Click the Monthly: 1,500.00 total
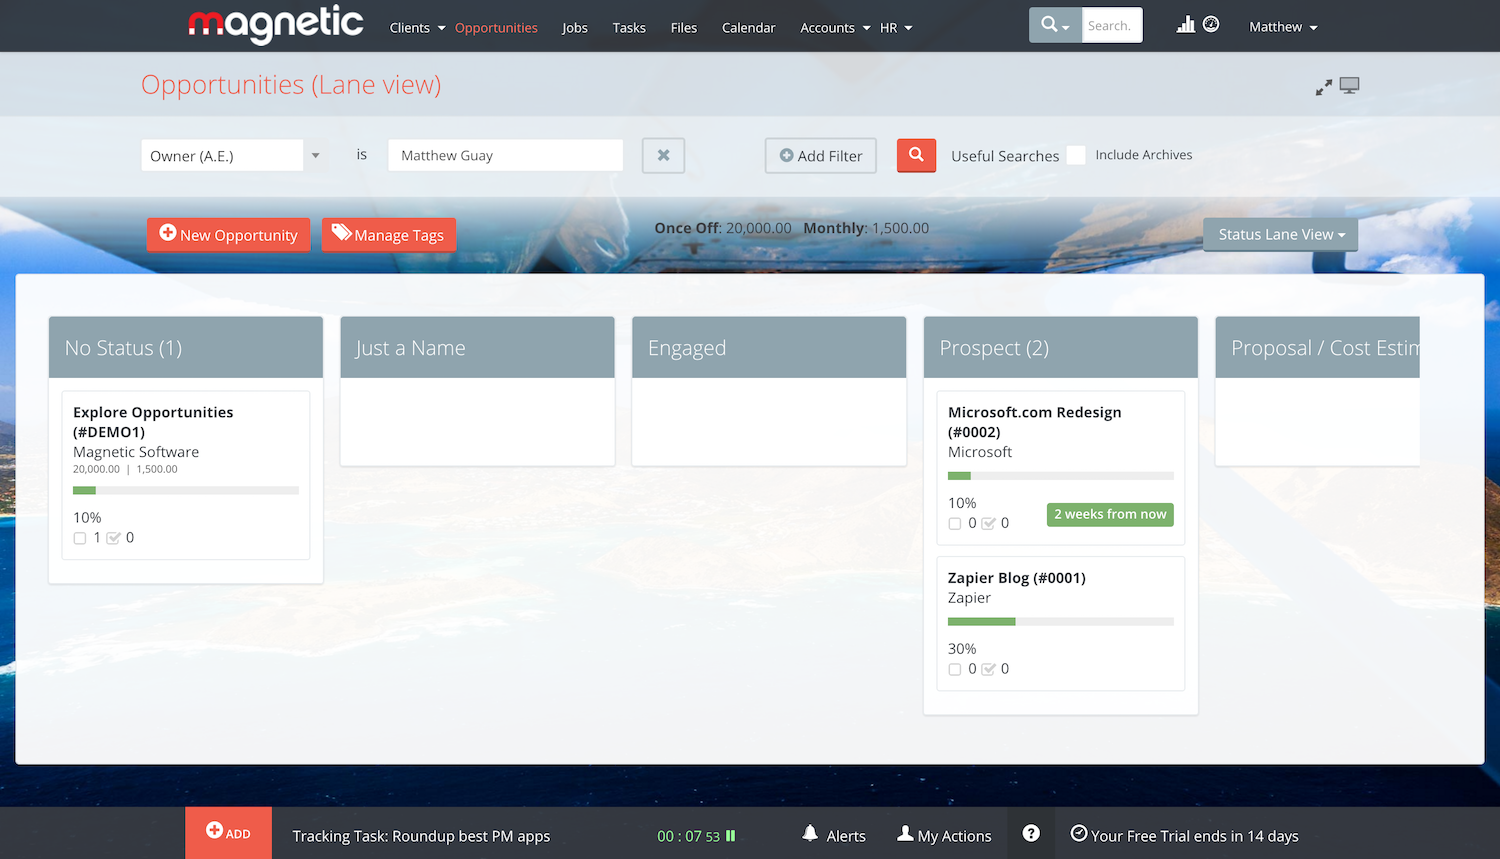This screenshot has height=859, width=1500. pos(866,228)
